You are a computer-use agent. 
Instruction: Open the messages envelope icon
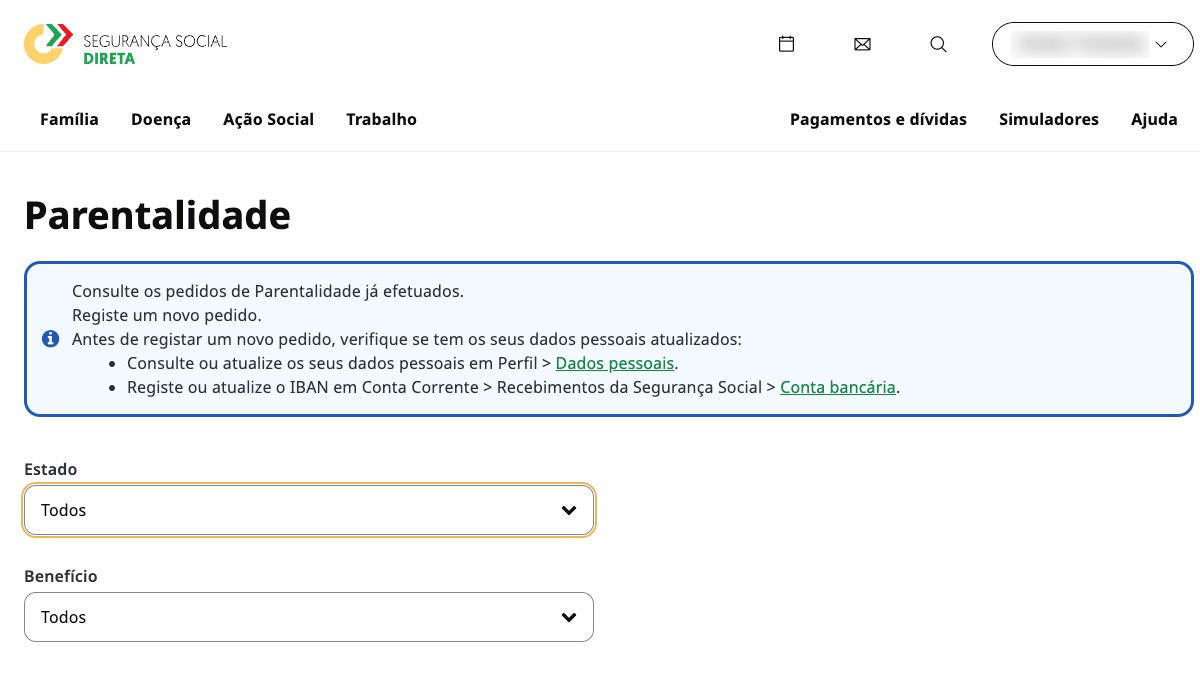tap(862, 44)
